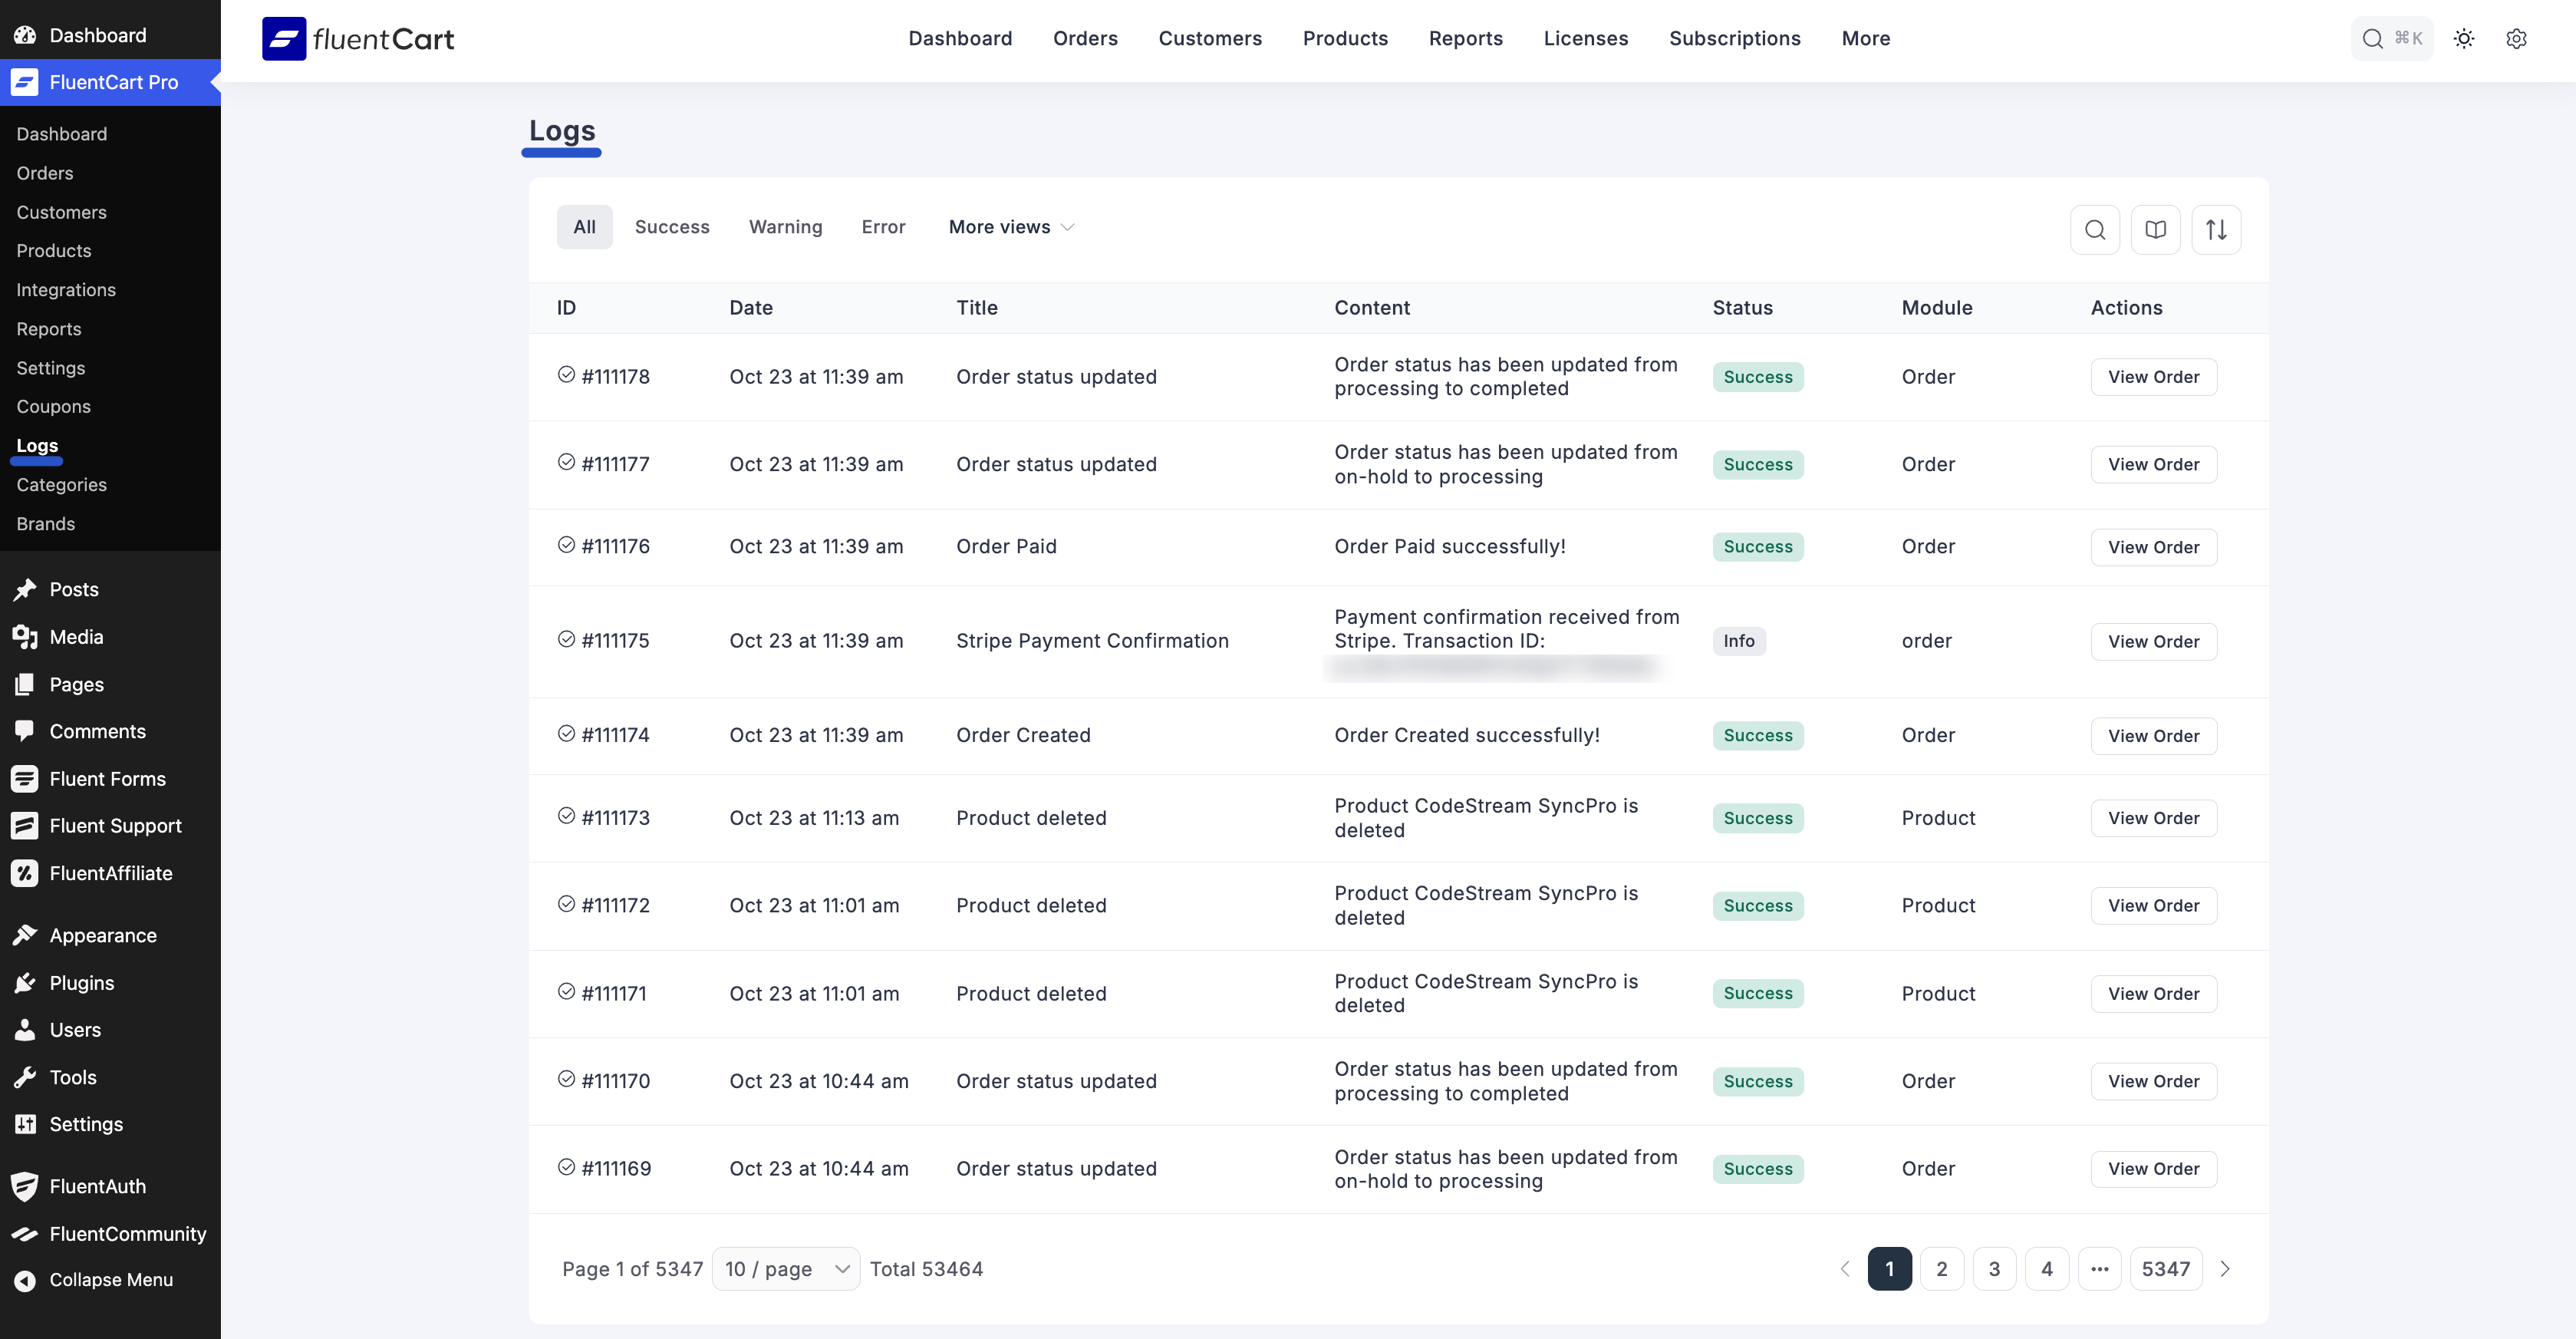Image resolution: width=2576 pixels, height=1339 pixels.
Task: Switch to the Error log filter tab
Action: point(882,227)
